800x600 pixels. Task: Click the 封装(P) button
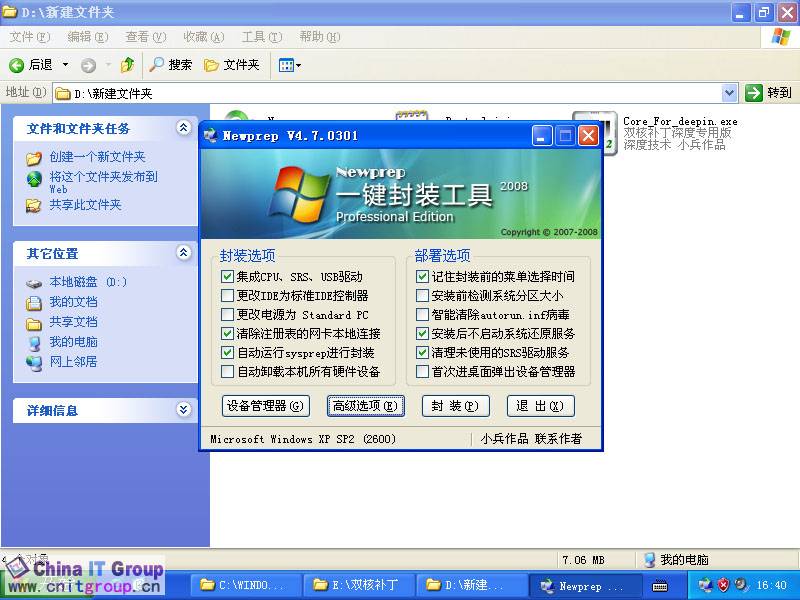pos(456,406)
